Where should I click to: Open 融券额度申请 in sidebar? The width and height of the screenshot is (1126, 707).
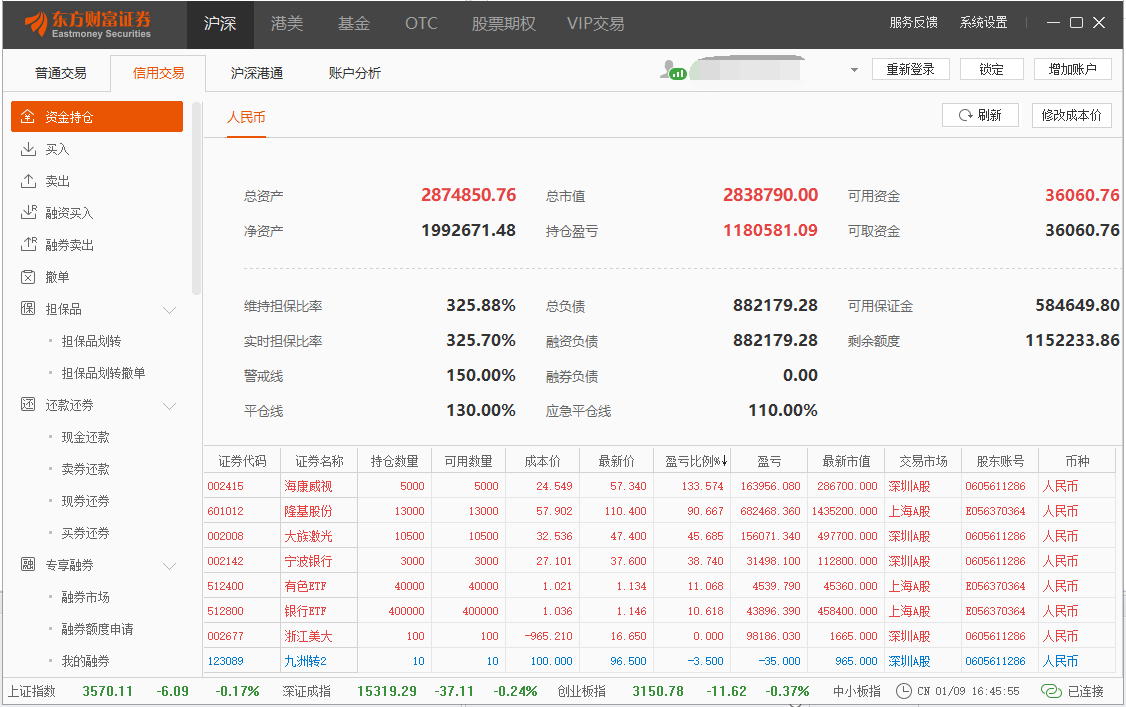(x=97, y=629)
